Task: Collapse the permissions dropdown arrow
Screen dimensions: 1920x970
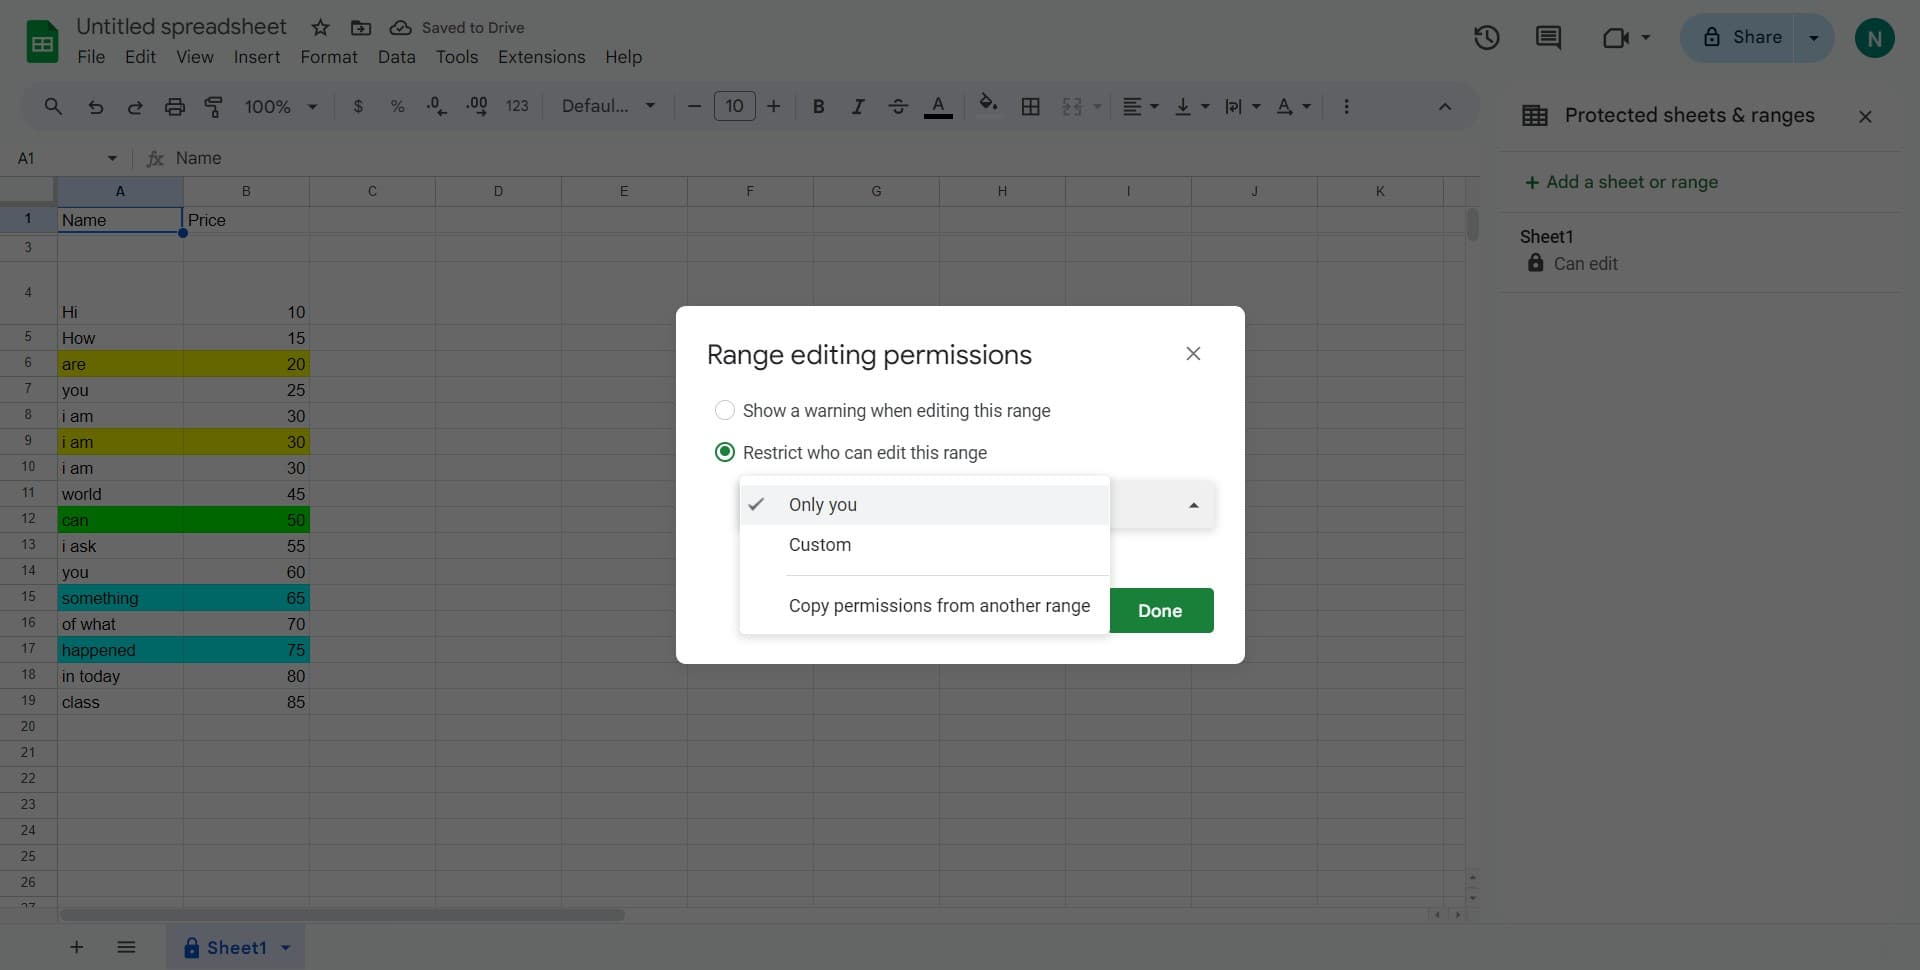Action: (1193, 506)
